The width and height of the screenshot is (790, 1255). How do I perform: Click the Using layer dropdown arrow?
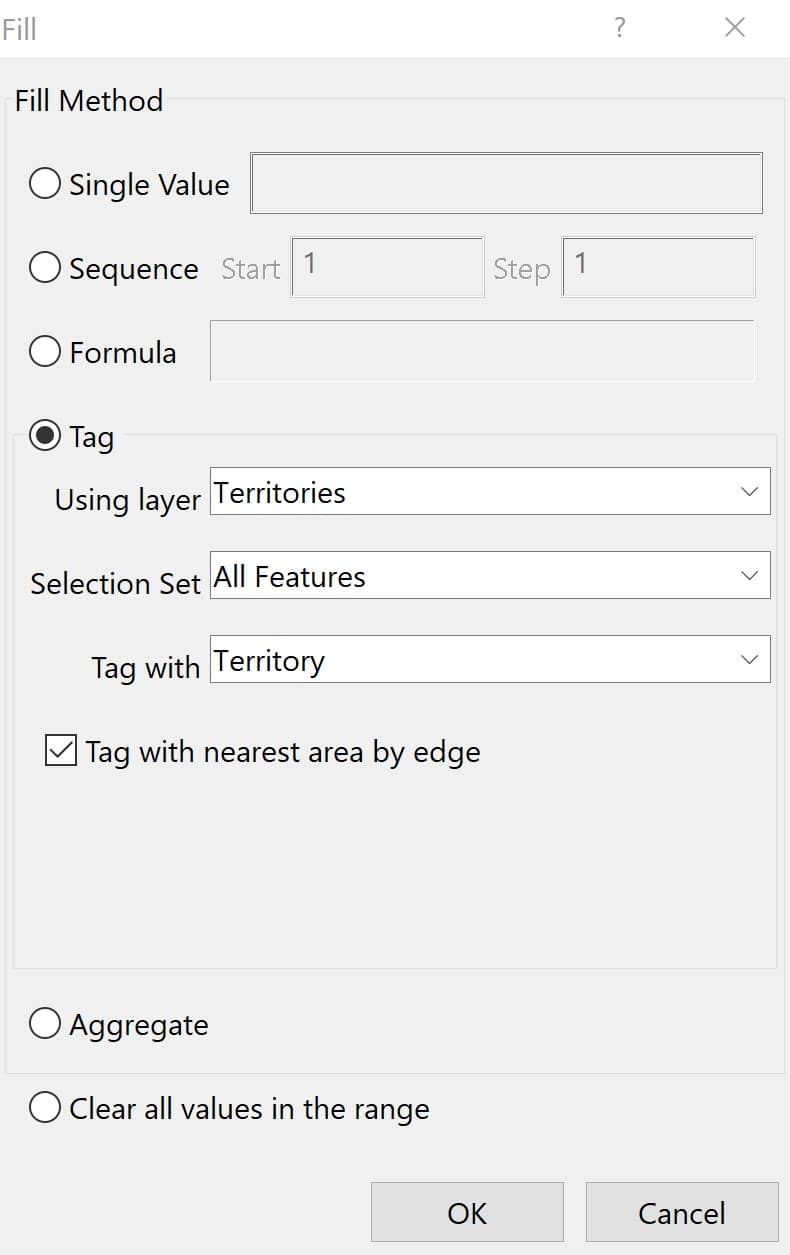click(750, 492)
